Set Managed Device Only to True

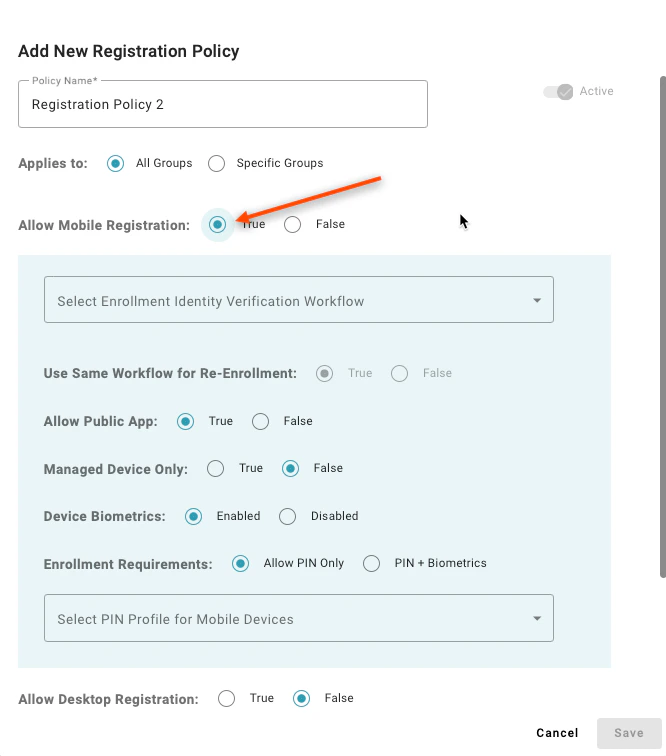coord(215,468)
